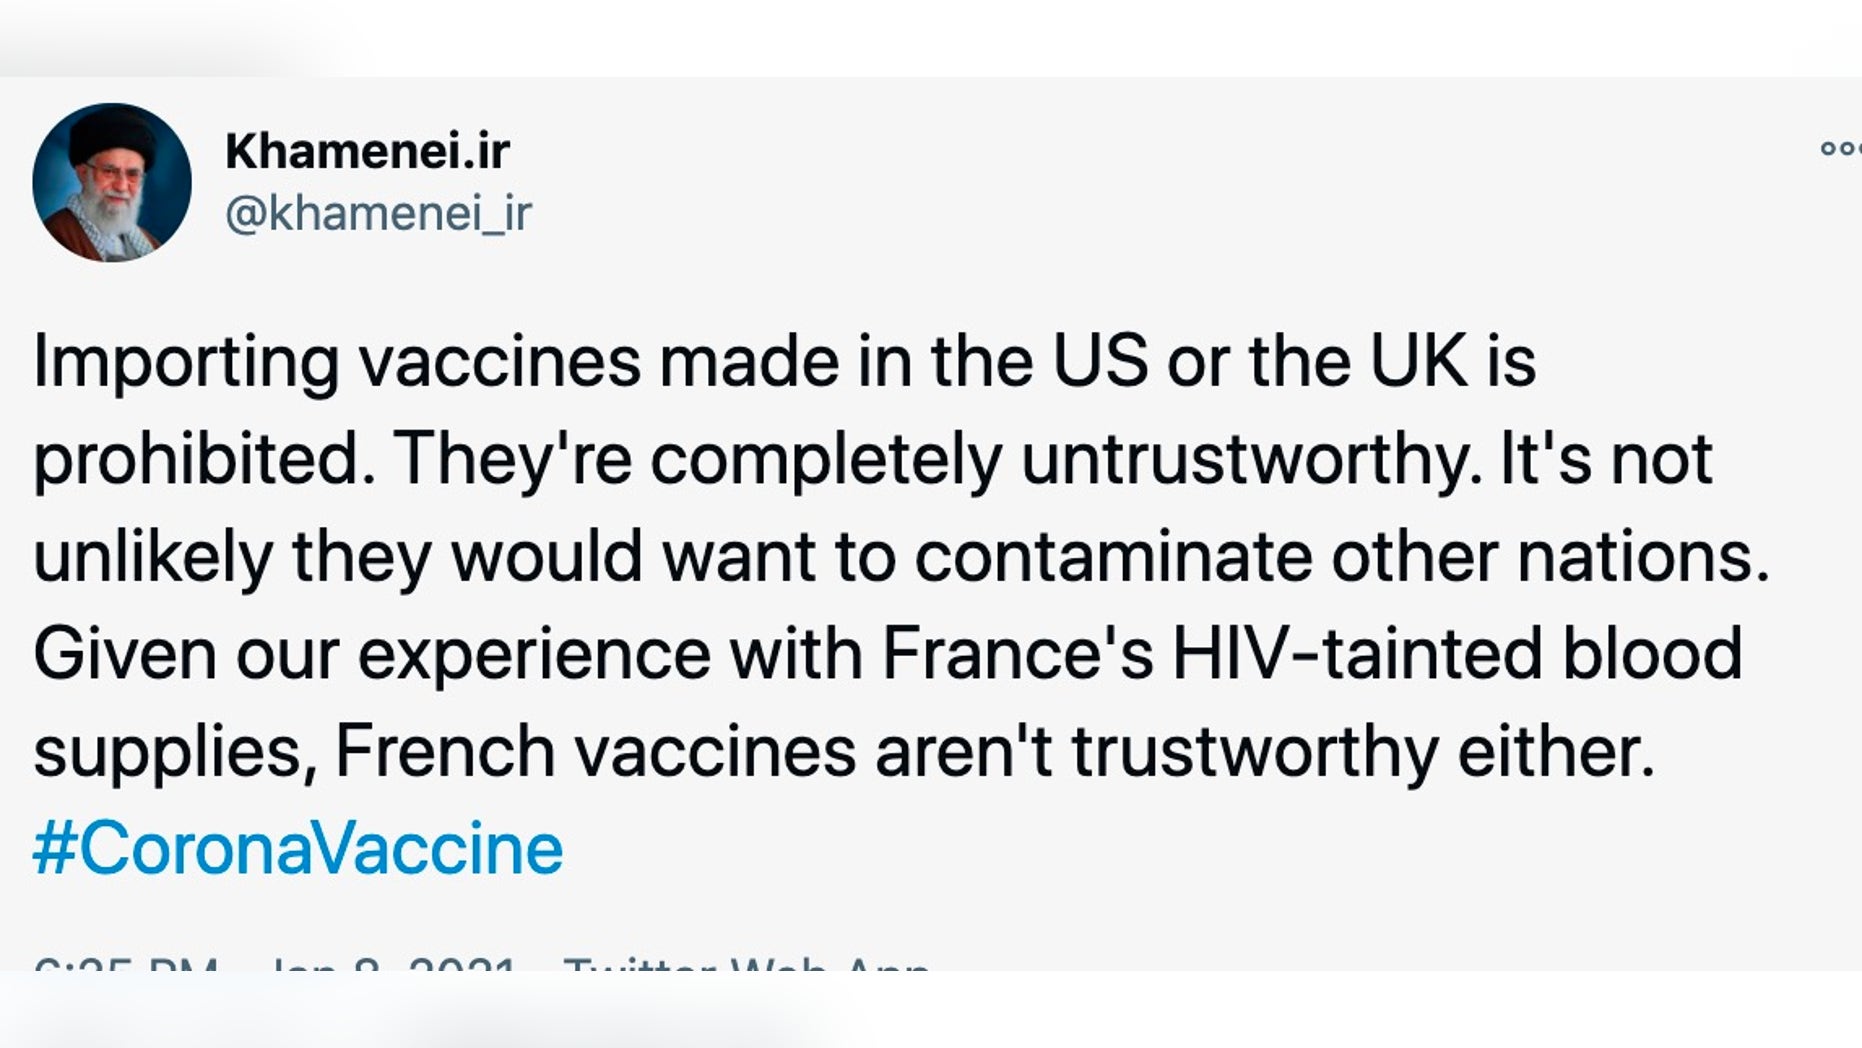Click the word "experience" in the tweet
The width and height of the screenshot is (1862, 1048).
(x=533, y=655)
